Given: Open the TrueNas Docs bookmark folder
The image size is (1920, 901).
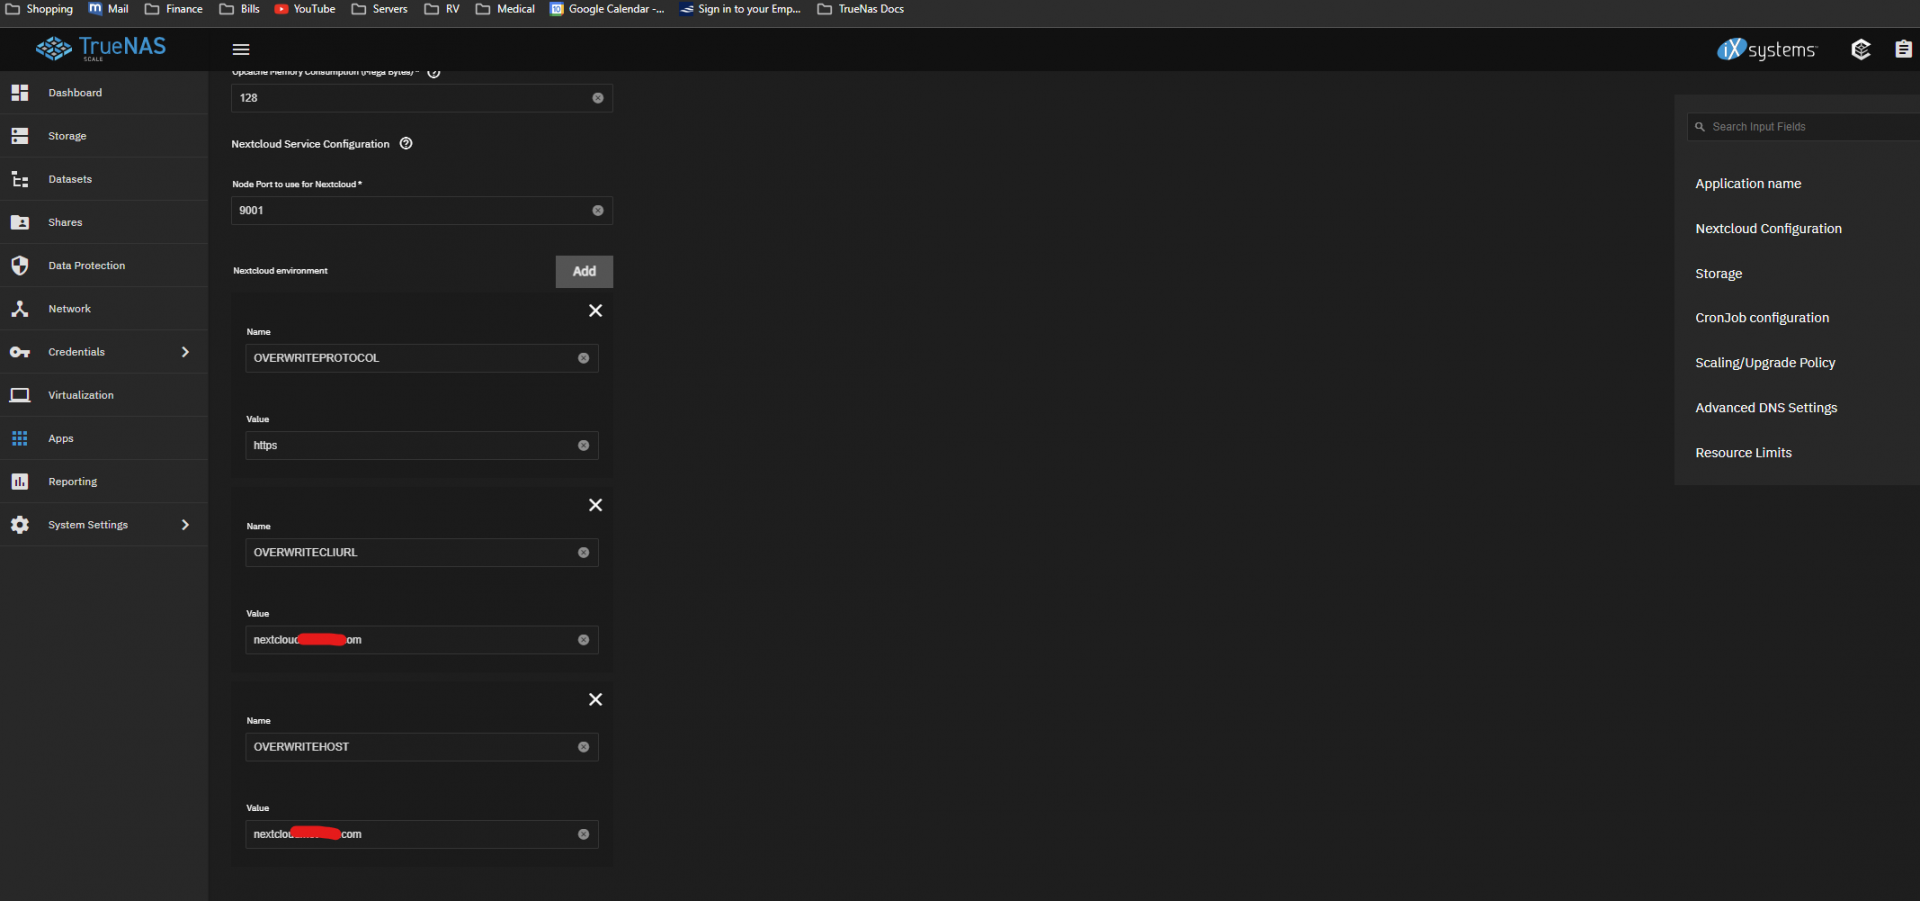Looking at the screenshot, I should (x=861, y=9).
